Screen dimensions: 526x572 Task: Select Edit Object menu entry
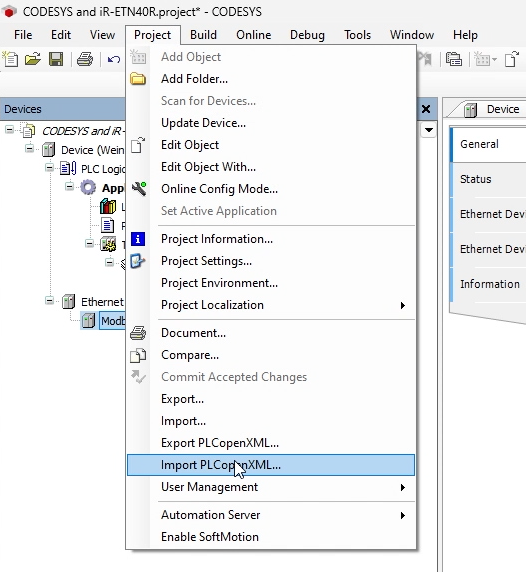point(271,145)
